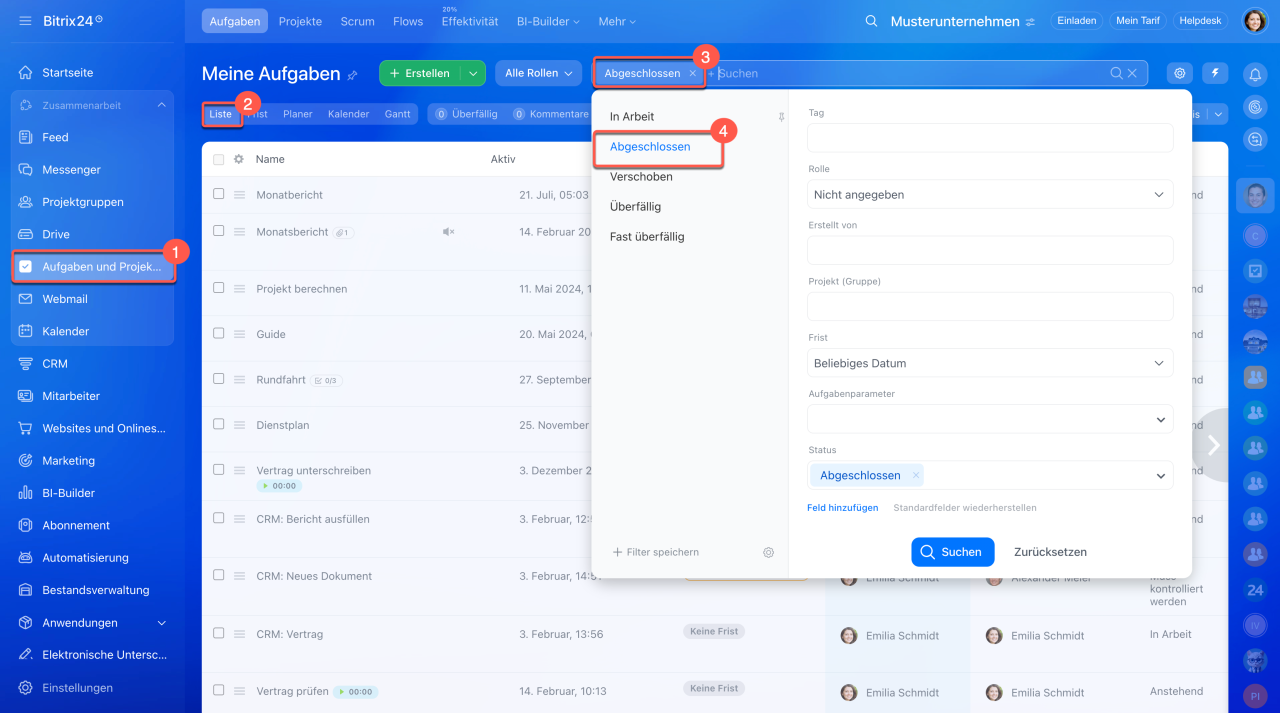Click Filter speichern

[x=656, y=552]
